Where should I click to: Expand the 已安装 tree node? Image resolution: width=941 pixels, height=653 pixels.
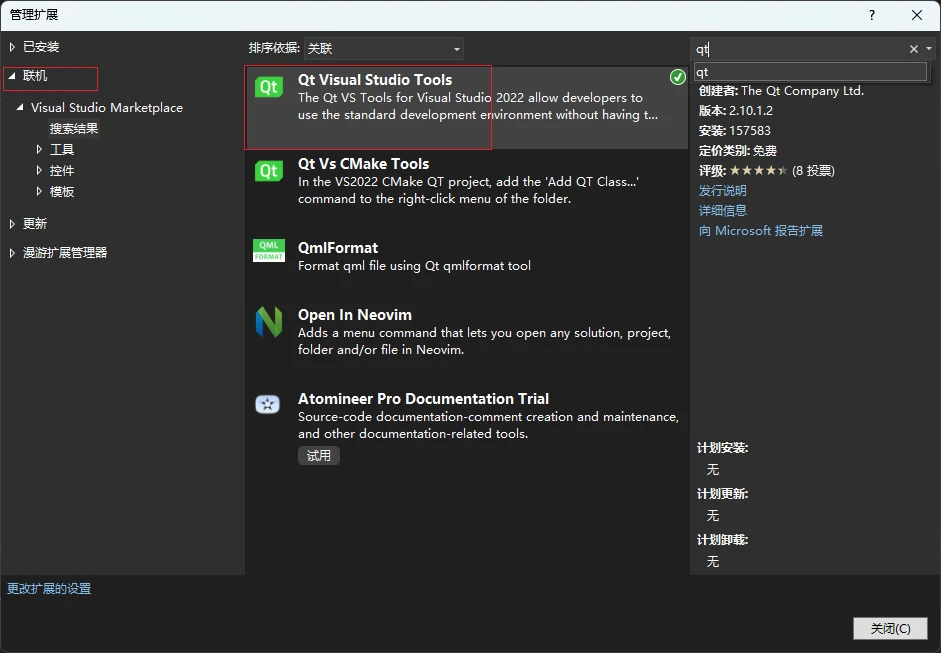(12, 47)
